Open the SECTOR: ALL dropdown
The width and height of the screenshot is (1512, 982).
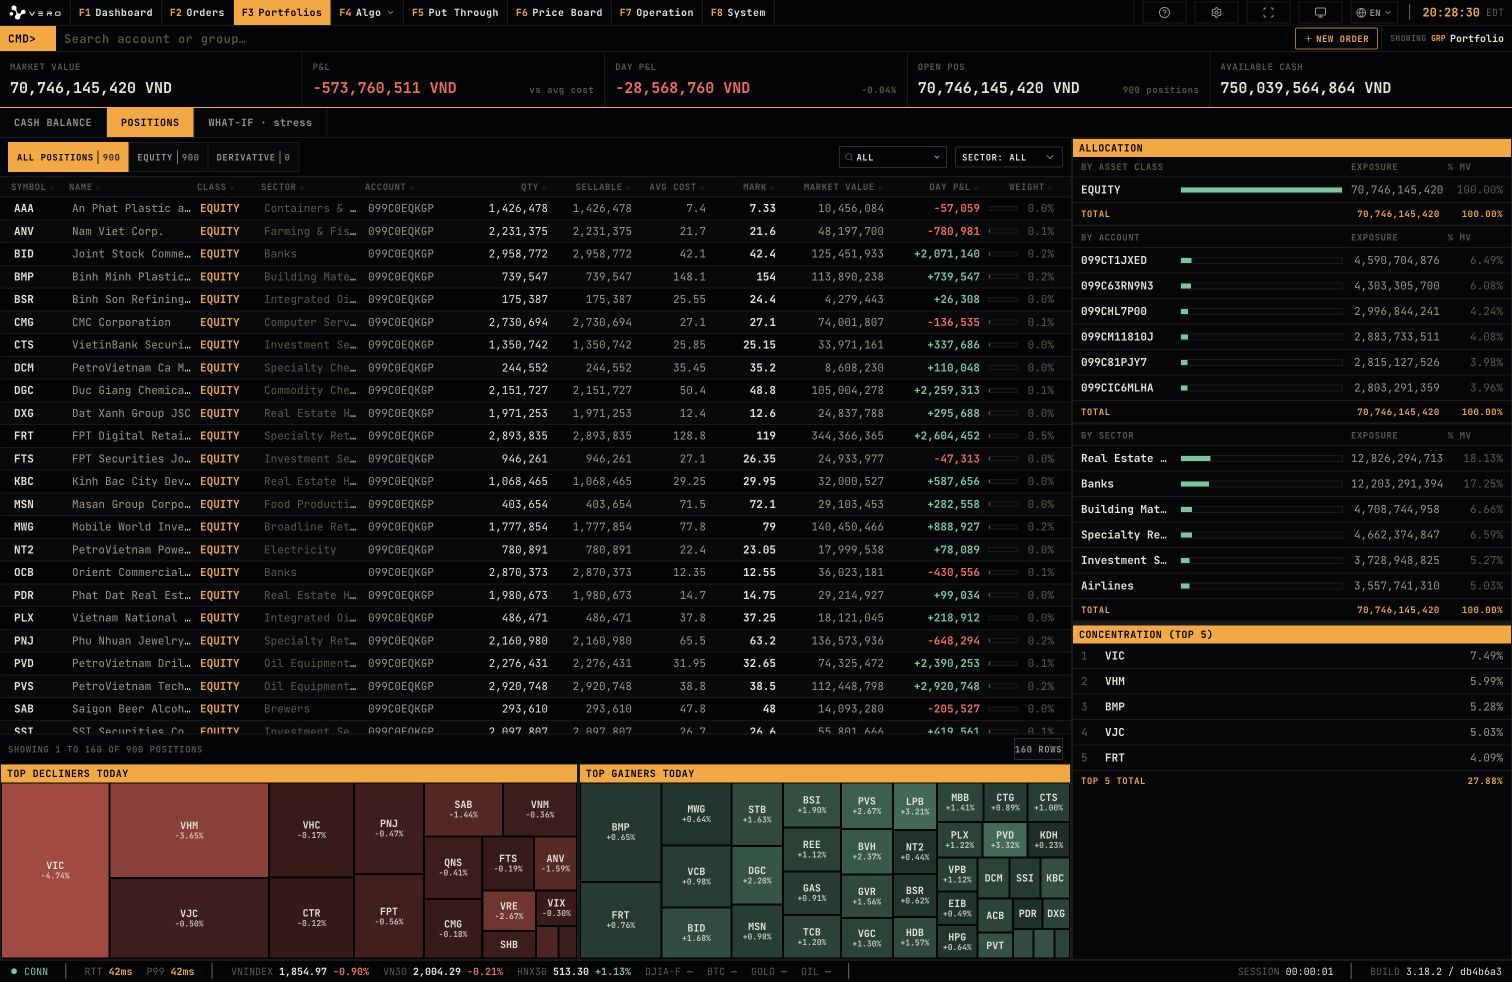point(1008,157)
